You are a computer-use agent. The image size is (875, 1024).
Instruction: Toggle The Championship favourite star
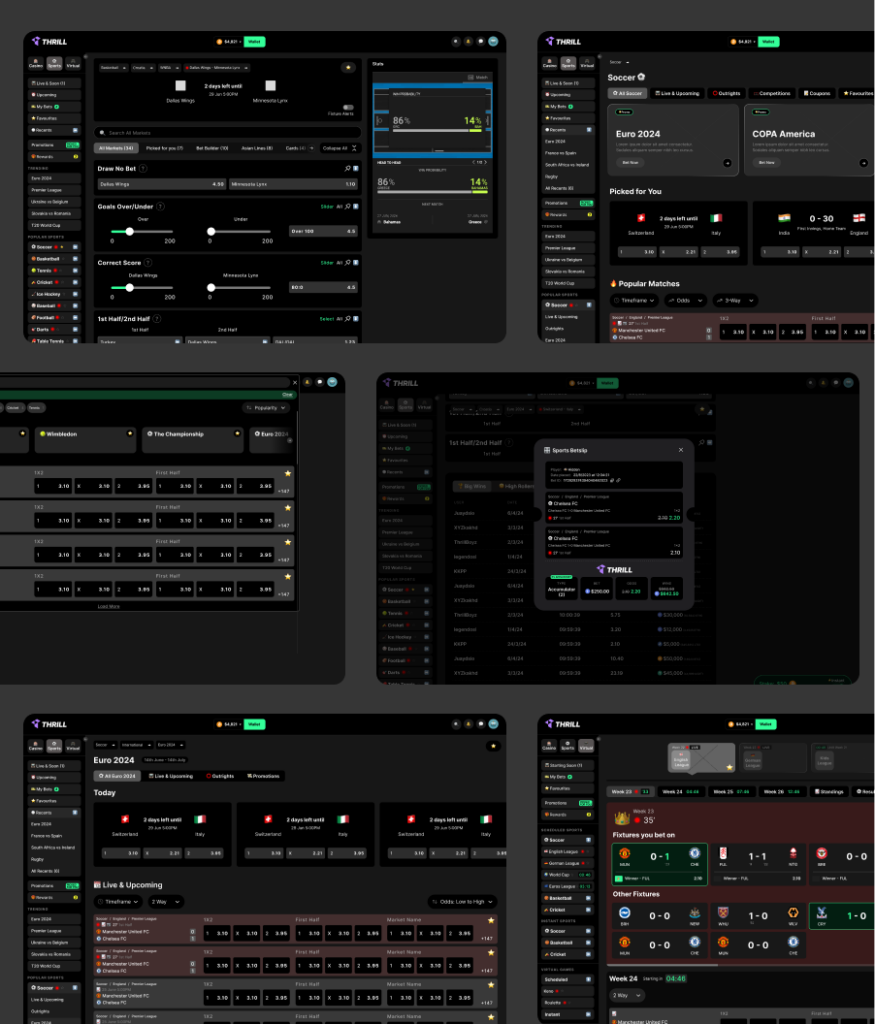coord(236,434)
